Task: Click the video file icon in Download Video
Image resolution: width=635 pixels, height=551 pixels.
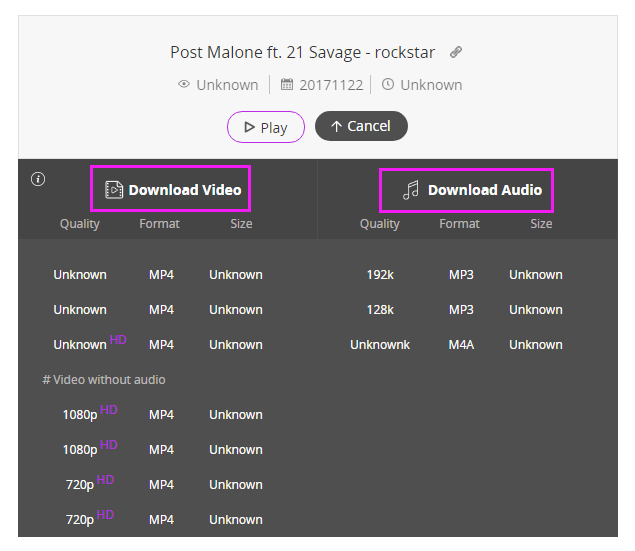Action: click(114, 190)
